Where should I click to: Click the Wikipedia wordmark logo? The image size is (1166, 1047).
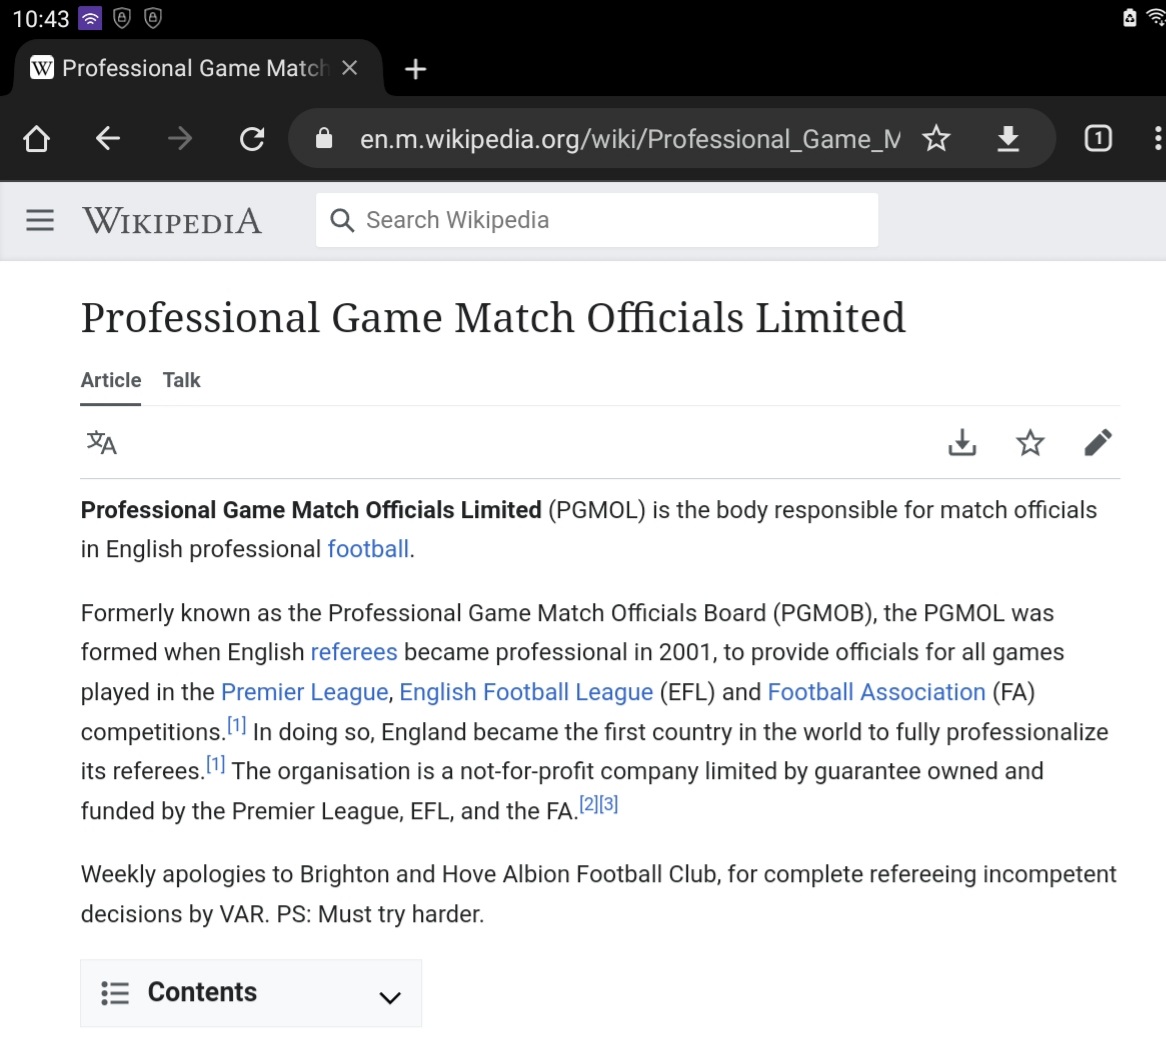pyautogui.click(x=172, y=221)
